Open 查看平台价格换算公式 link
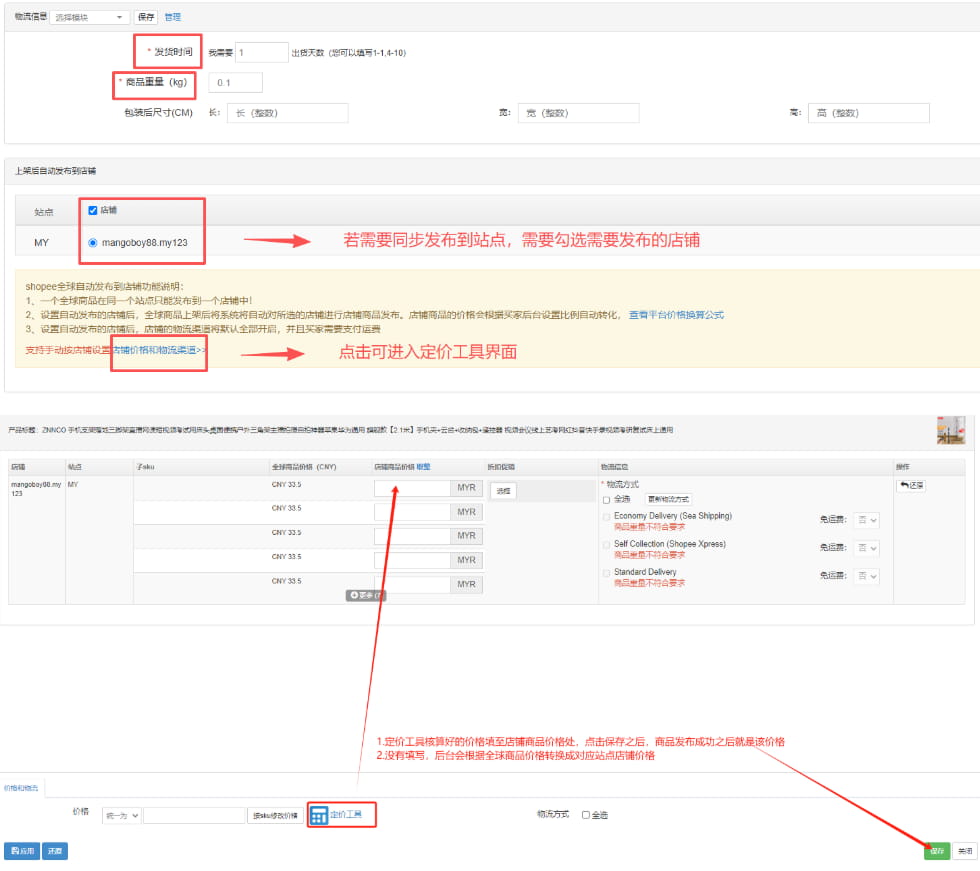The width and height of the screenshot is (980, 871). [676, 315]
